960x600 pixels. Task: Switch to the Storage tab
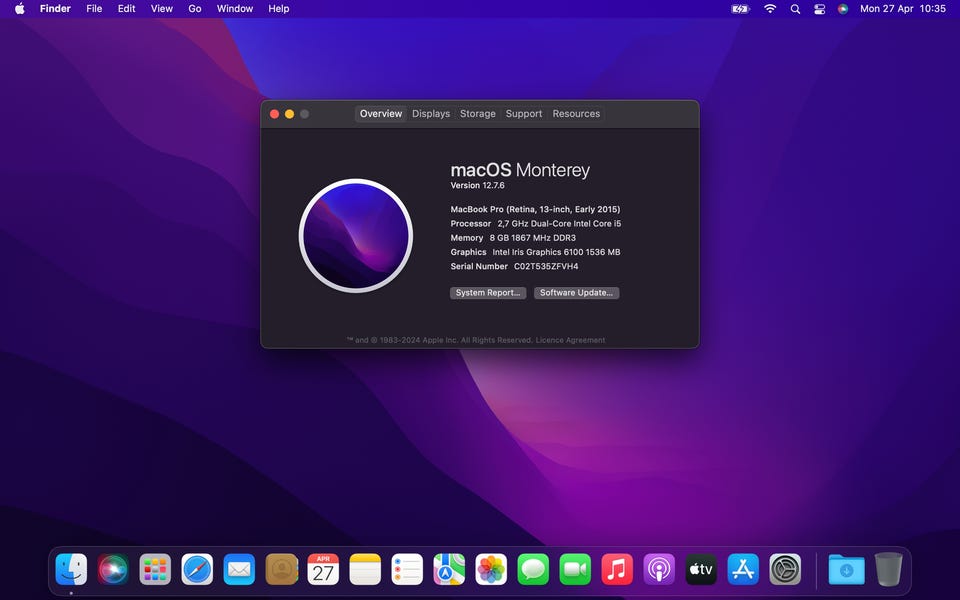[x=478, y=114]
